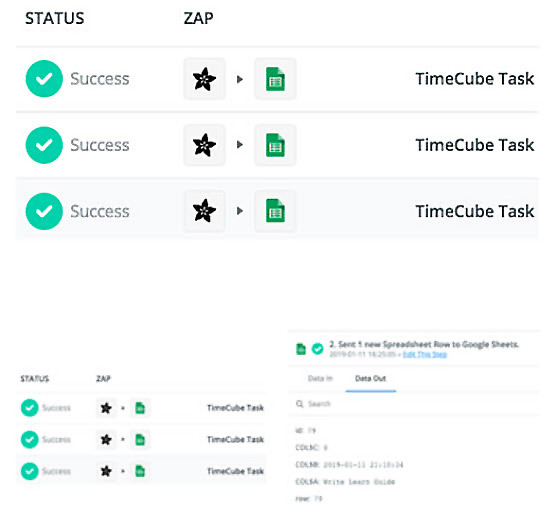This screenshot has width=550, height=522.
Task: Click the Google Sheets icon in second large row
Action: click(275, 145)
